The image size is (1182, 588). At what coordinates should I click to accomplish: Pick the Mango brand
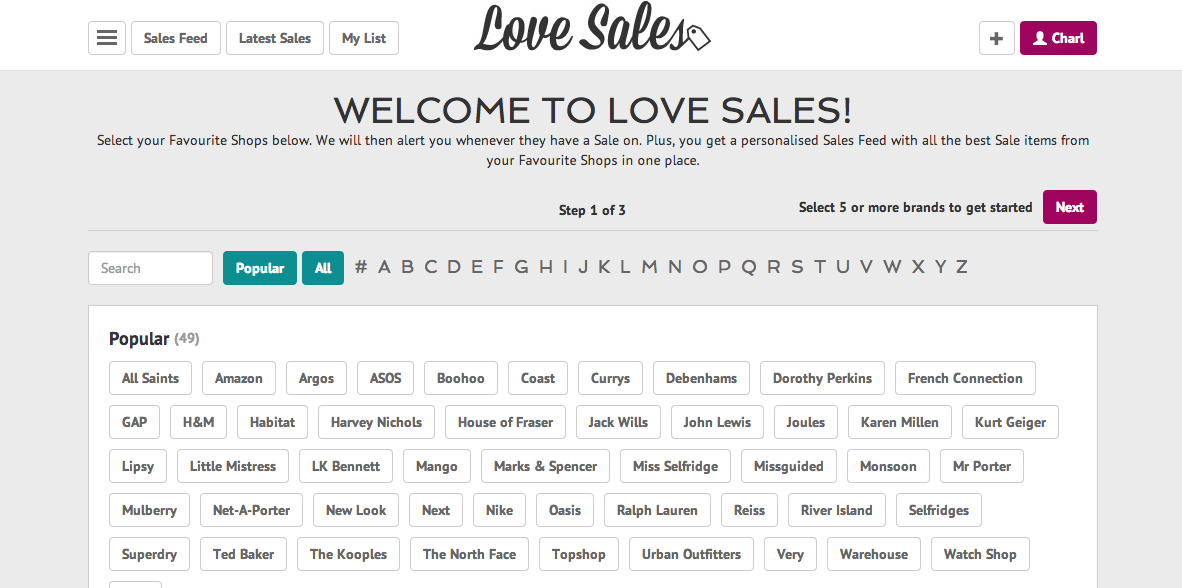pos(436,466)
